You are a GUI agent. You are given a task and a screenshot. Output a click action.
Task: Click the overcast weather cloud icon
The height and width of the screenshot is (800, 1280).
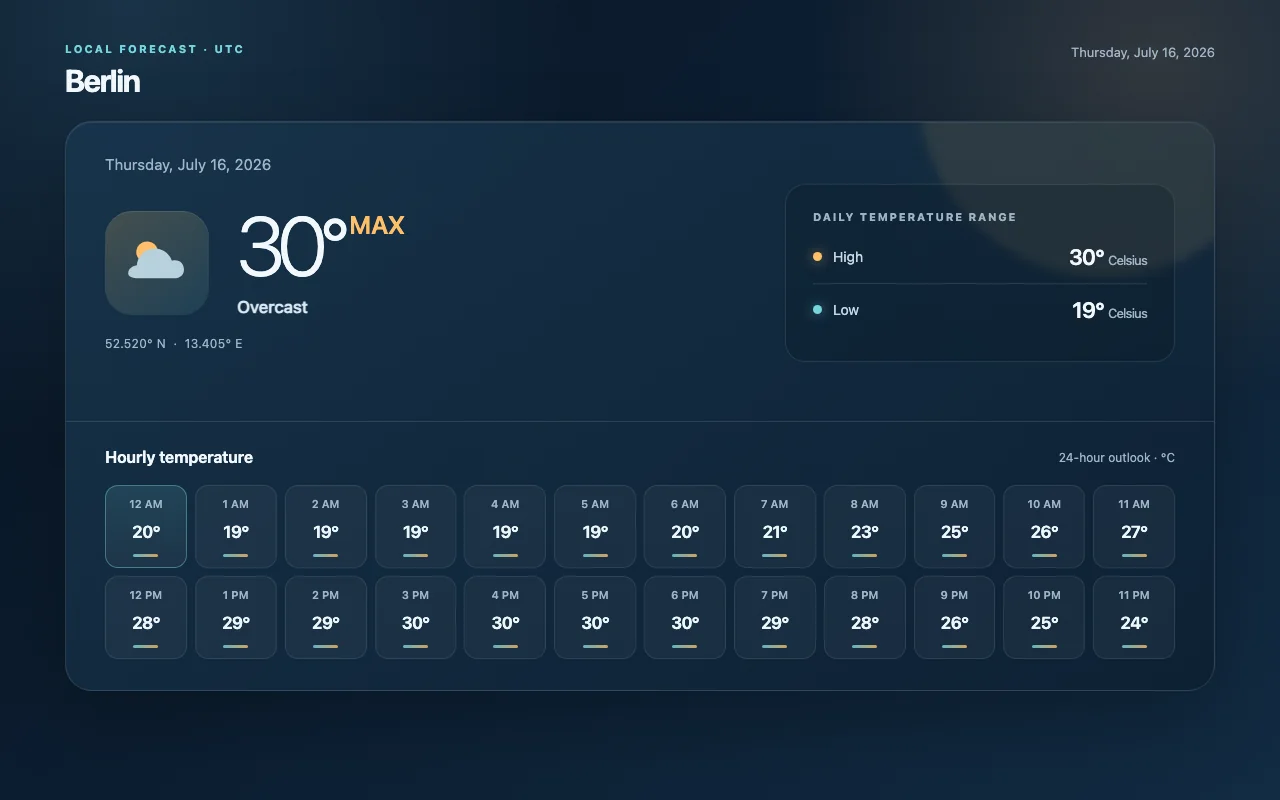coord(157,262)
